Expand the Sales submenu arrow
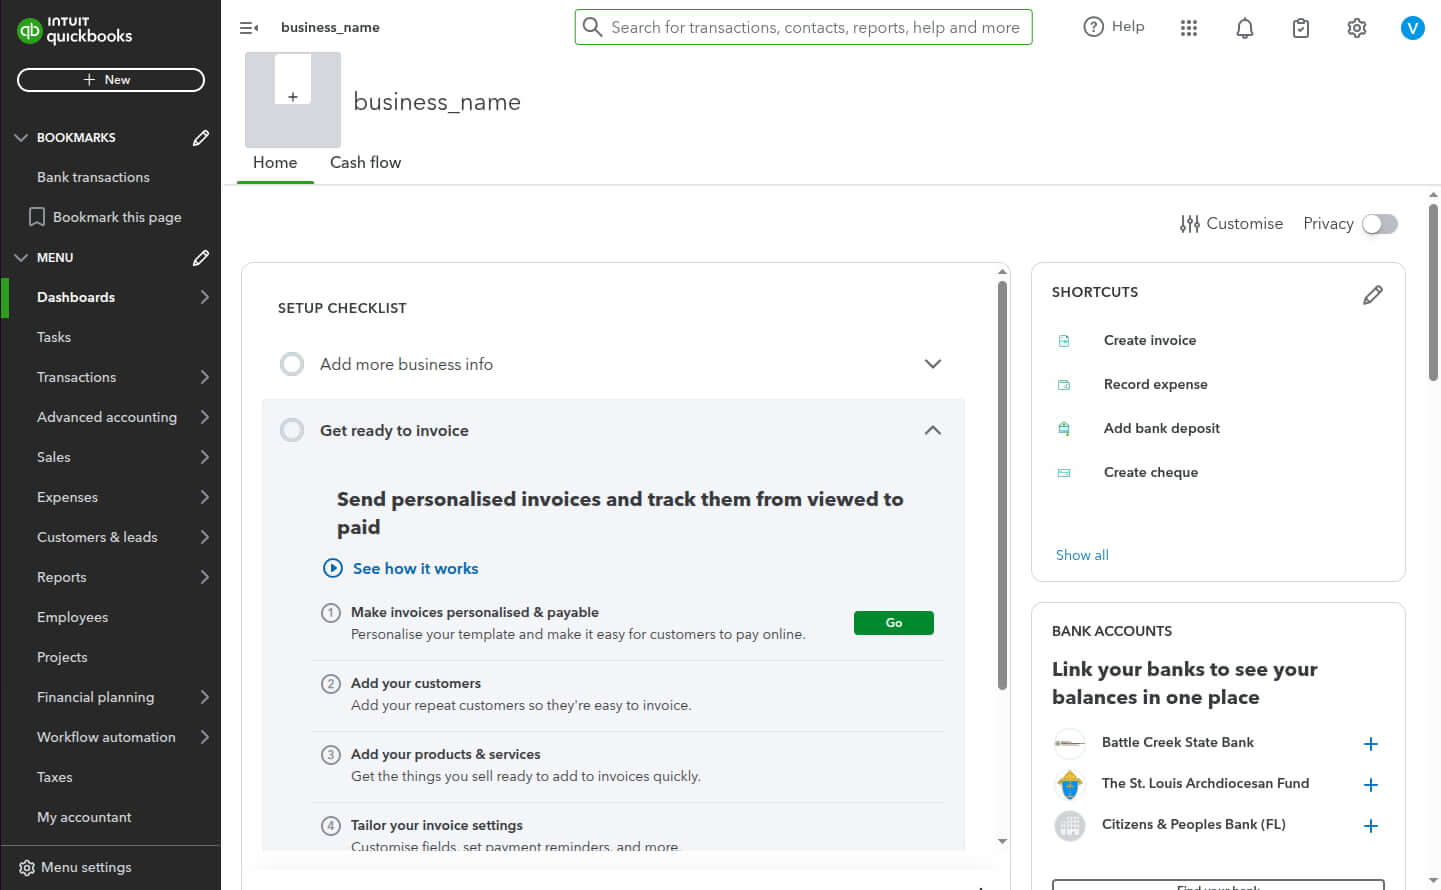The height and width of the screenshot is (890, 1441). [205, 457]
